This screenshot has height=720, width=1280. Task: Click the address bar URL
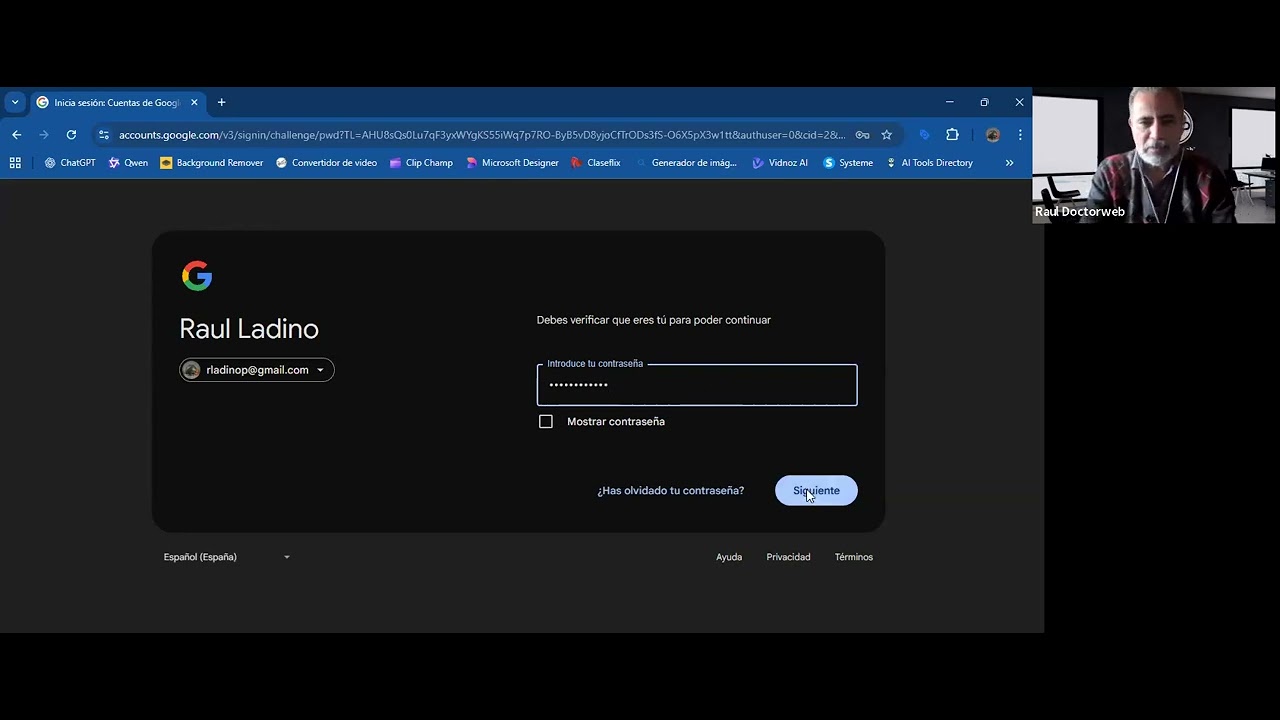point(481,135)
